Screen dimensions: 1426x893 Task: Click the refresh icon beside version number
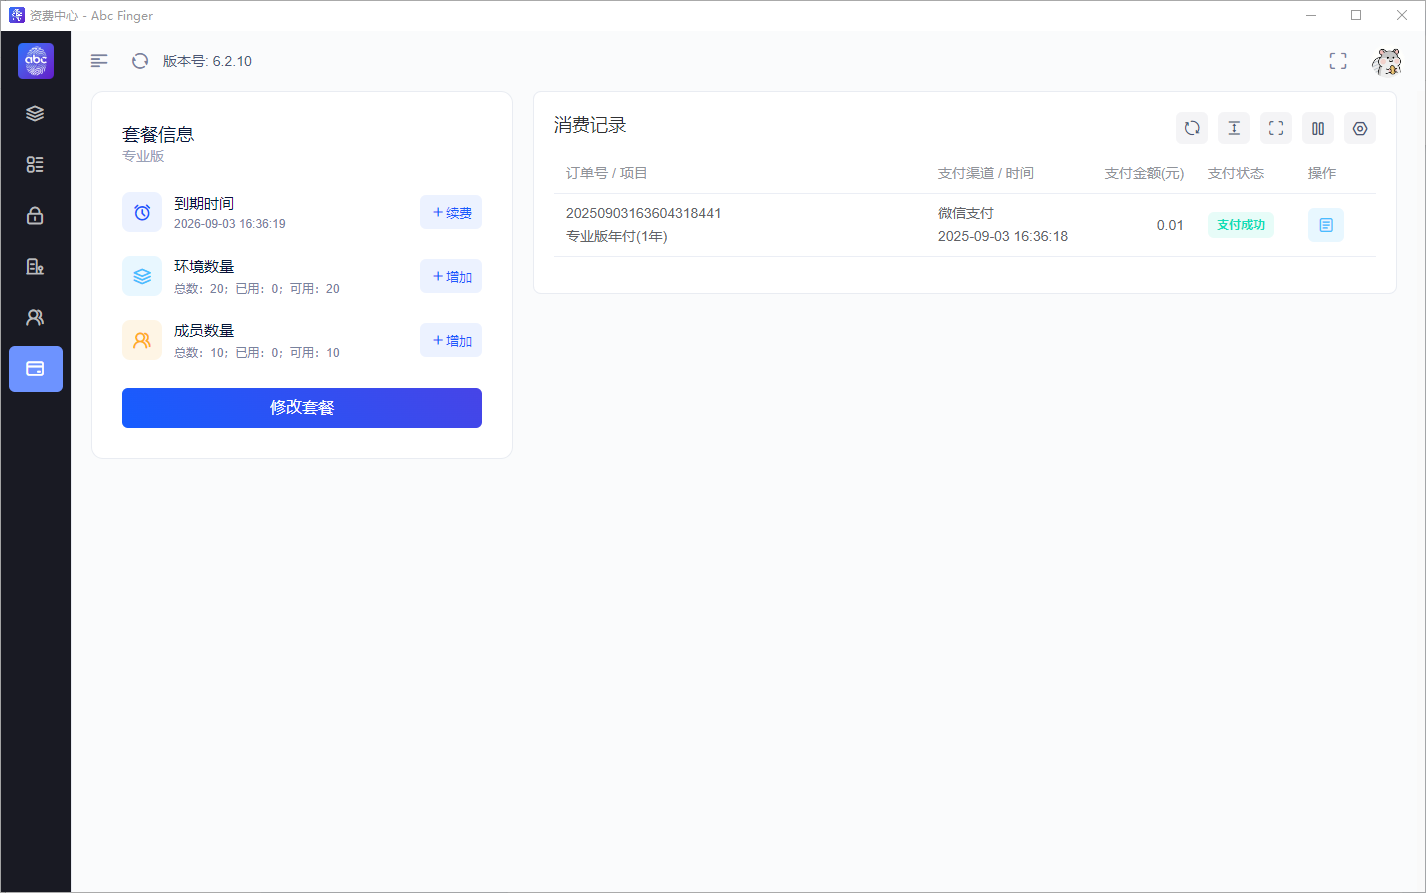pyautogui.click(x=140, y=61)
